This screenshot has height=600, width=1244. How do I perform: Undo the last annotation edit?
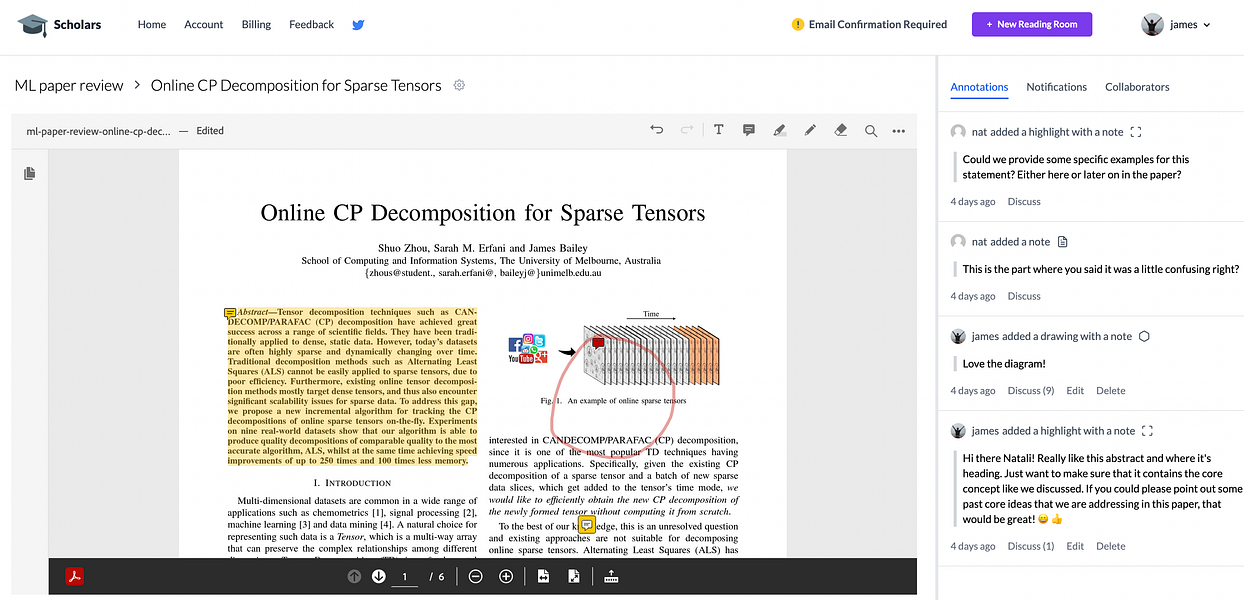coord(656,130)
